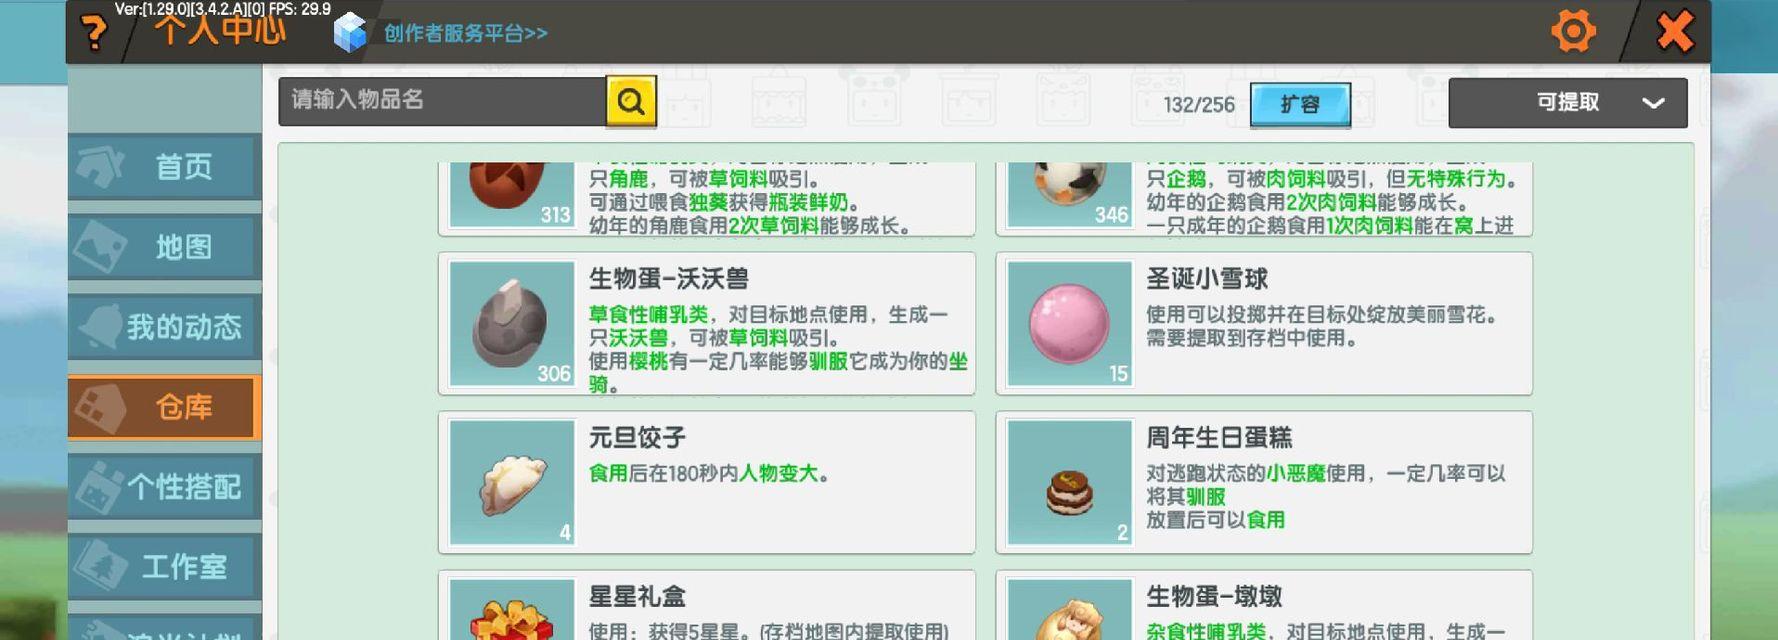
Task: Select the 沃沃兽 creature egg icon
Action: [x=511, y=323]
